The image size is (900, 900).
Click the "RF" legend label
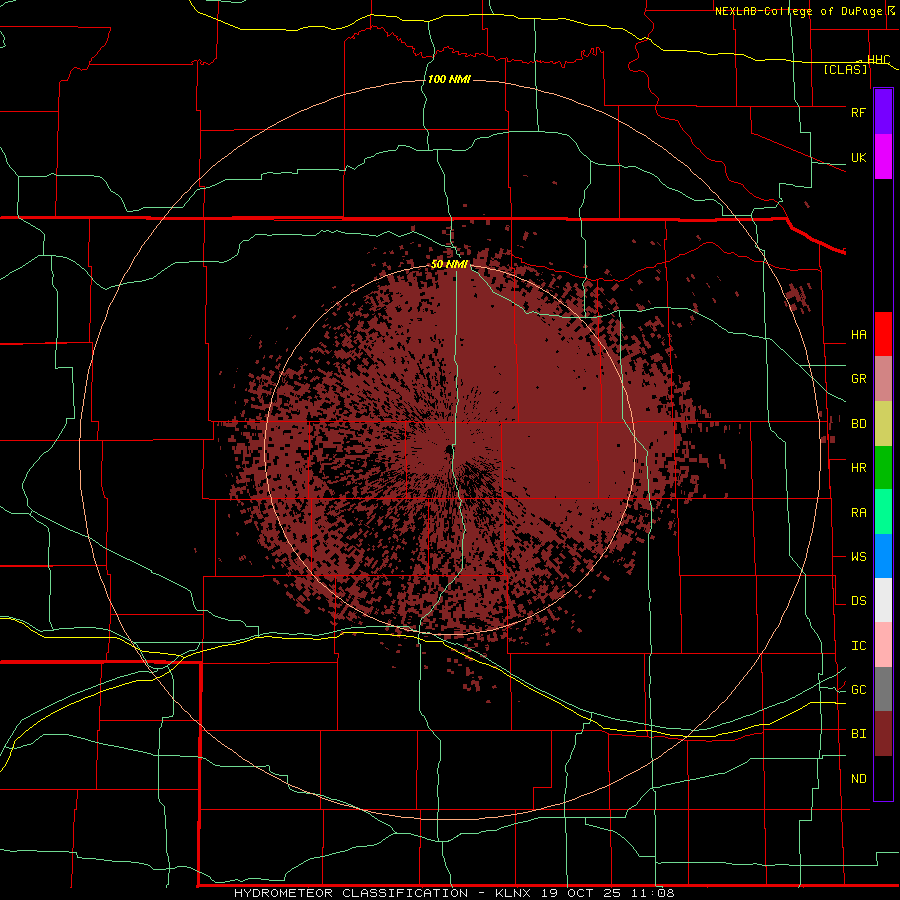(858, 113)
